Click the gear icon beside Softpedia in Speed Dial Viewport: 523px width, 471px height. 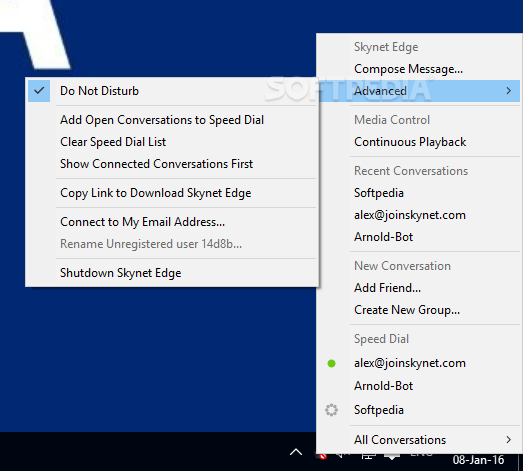pyautogui.click(x=331, y=410)
